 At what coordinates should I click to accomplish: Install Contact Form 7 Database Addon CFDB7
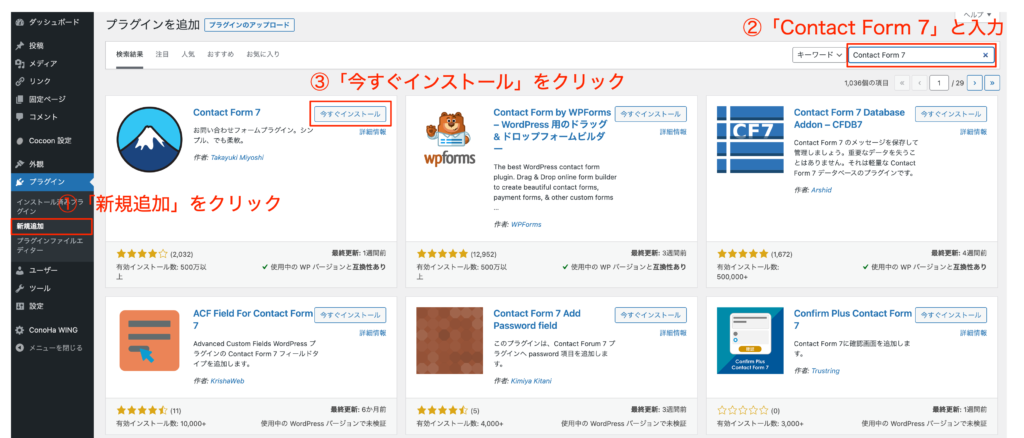951,114
